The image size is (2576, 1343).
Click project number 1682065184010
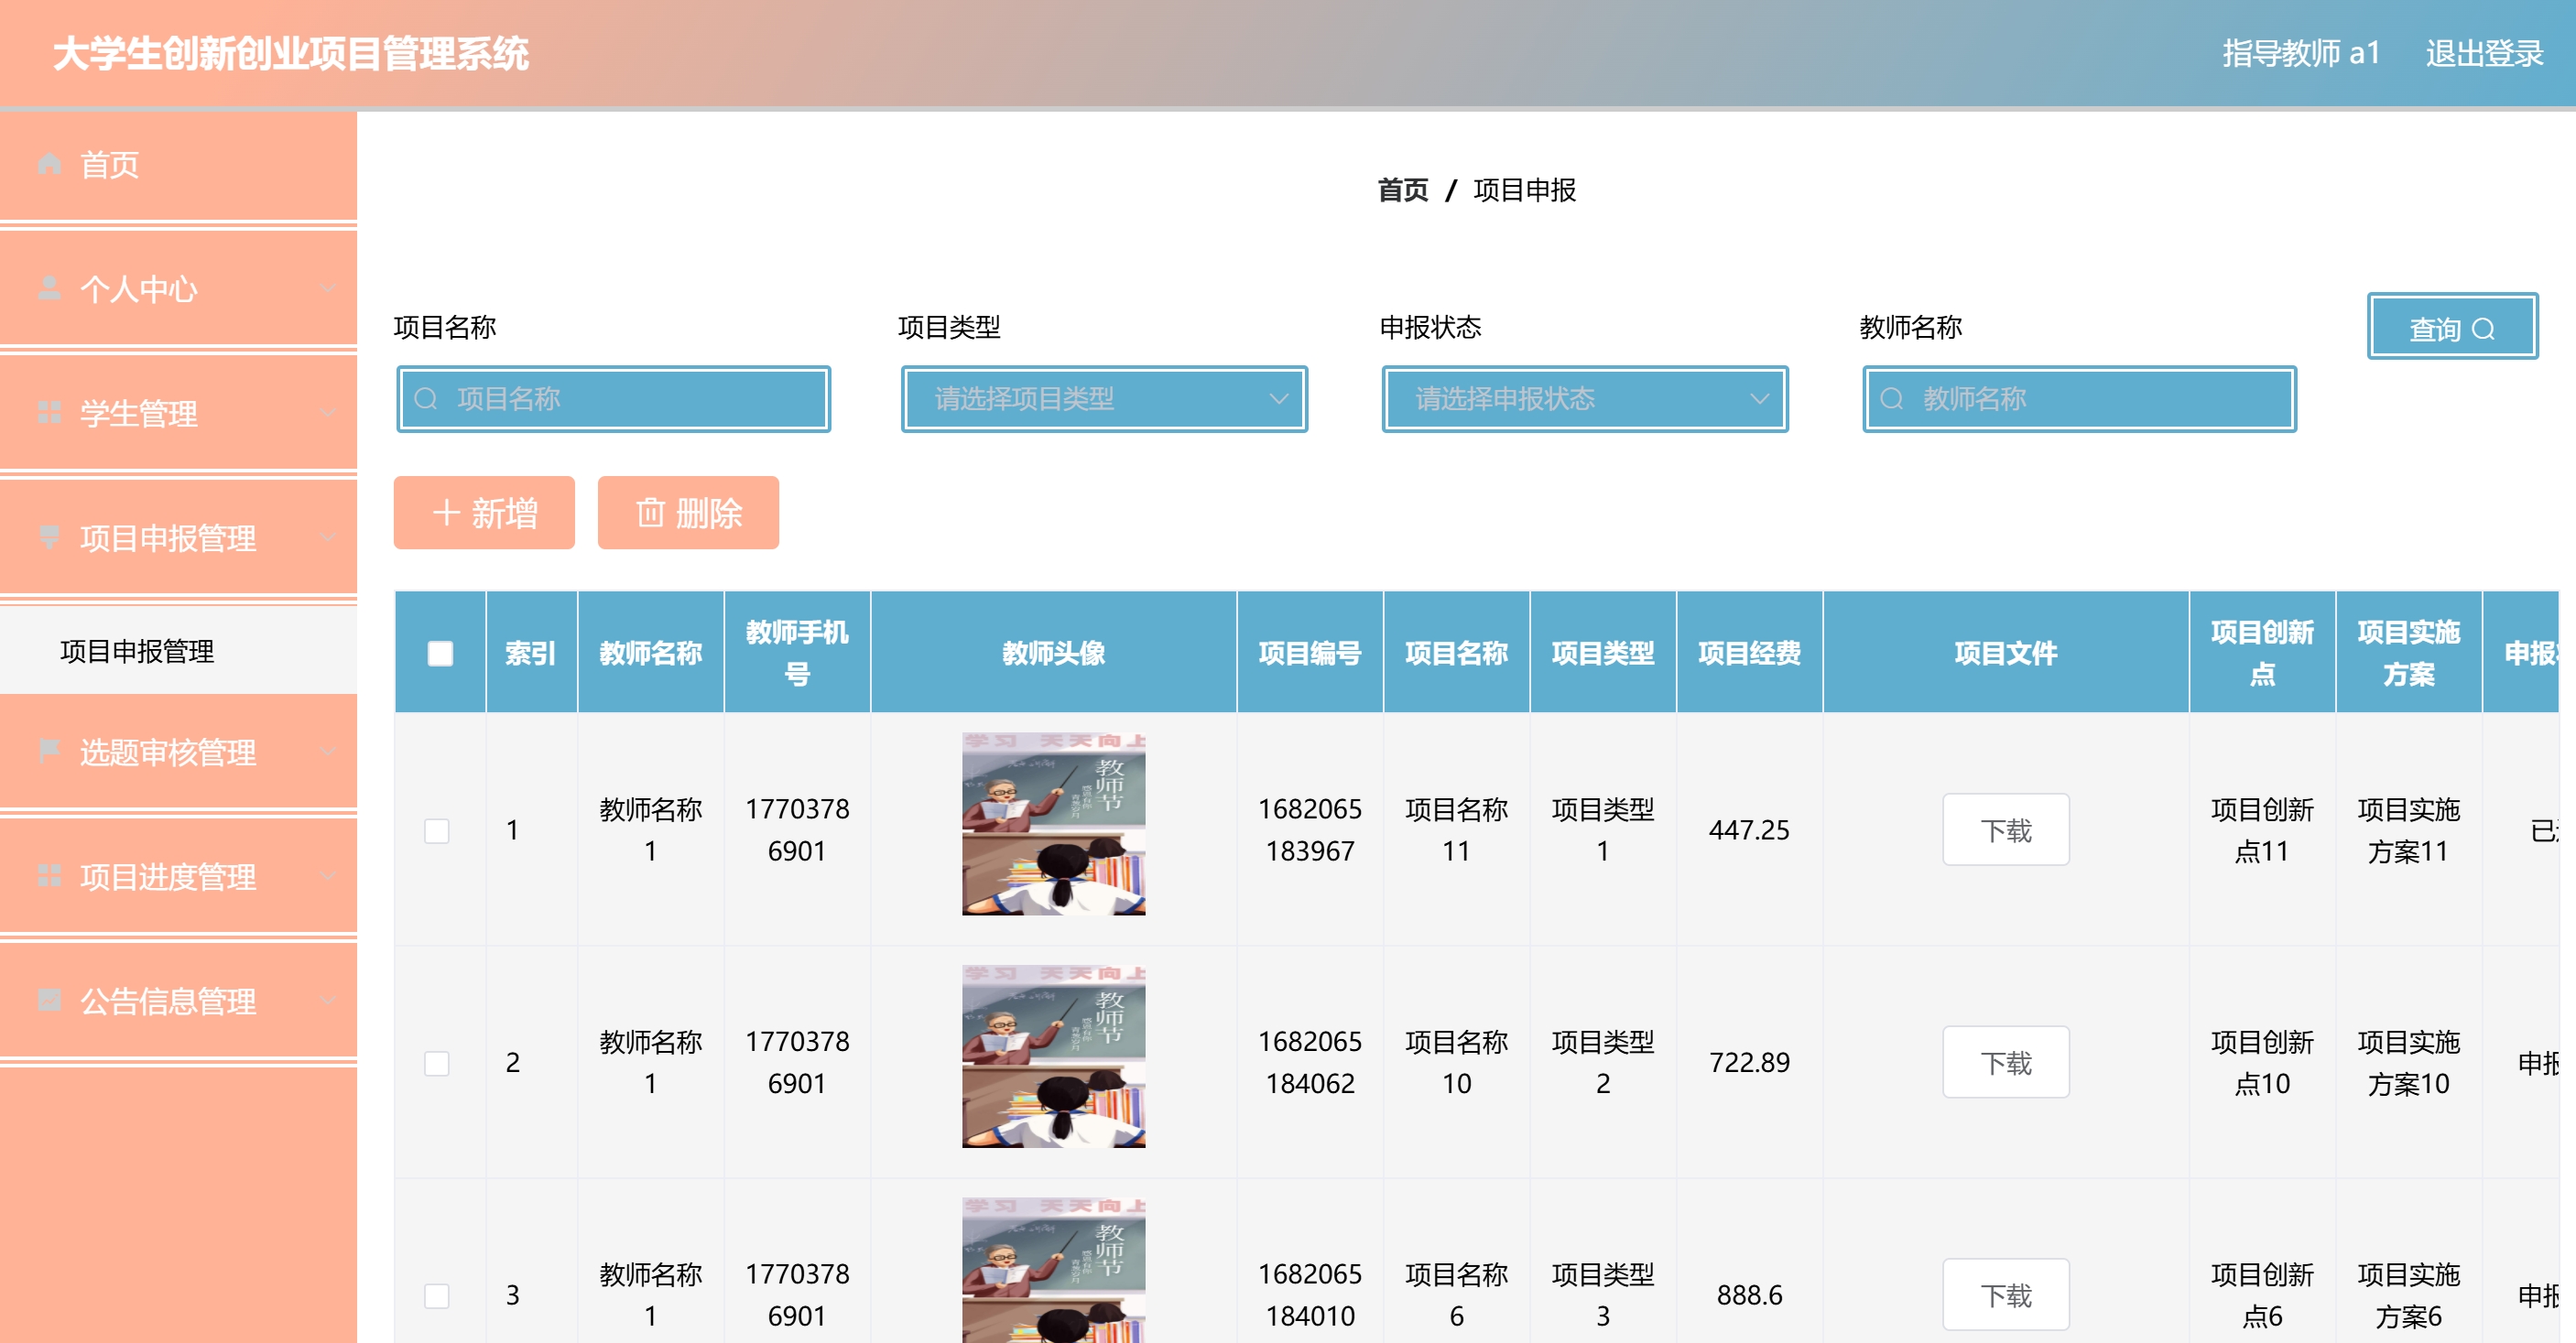[x=1310, y=1295]
